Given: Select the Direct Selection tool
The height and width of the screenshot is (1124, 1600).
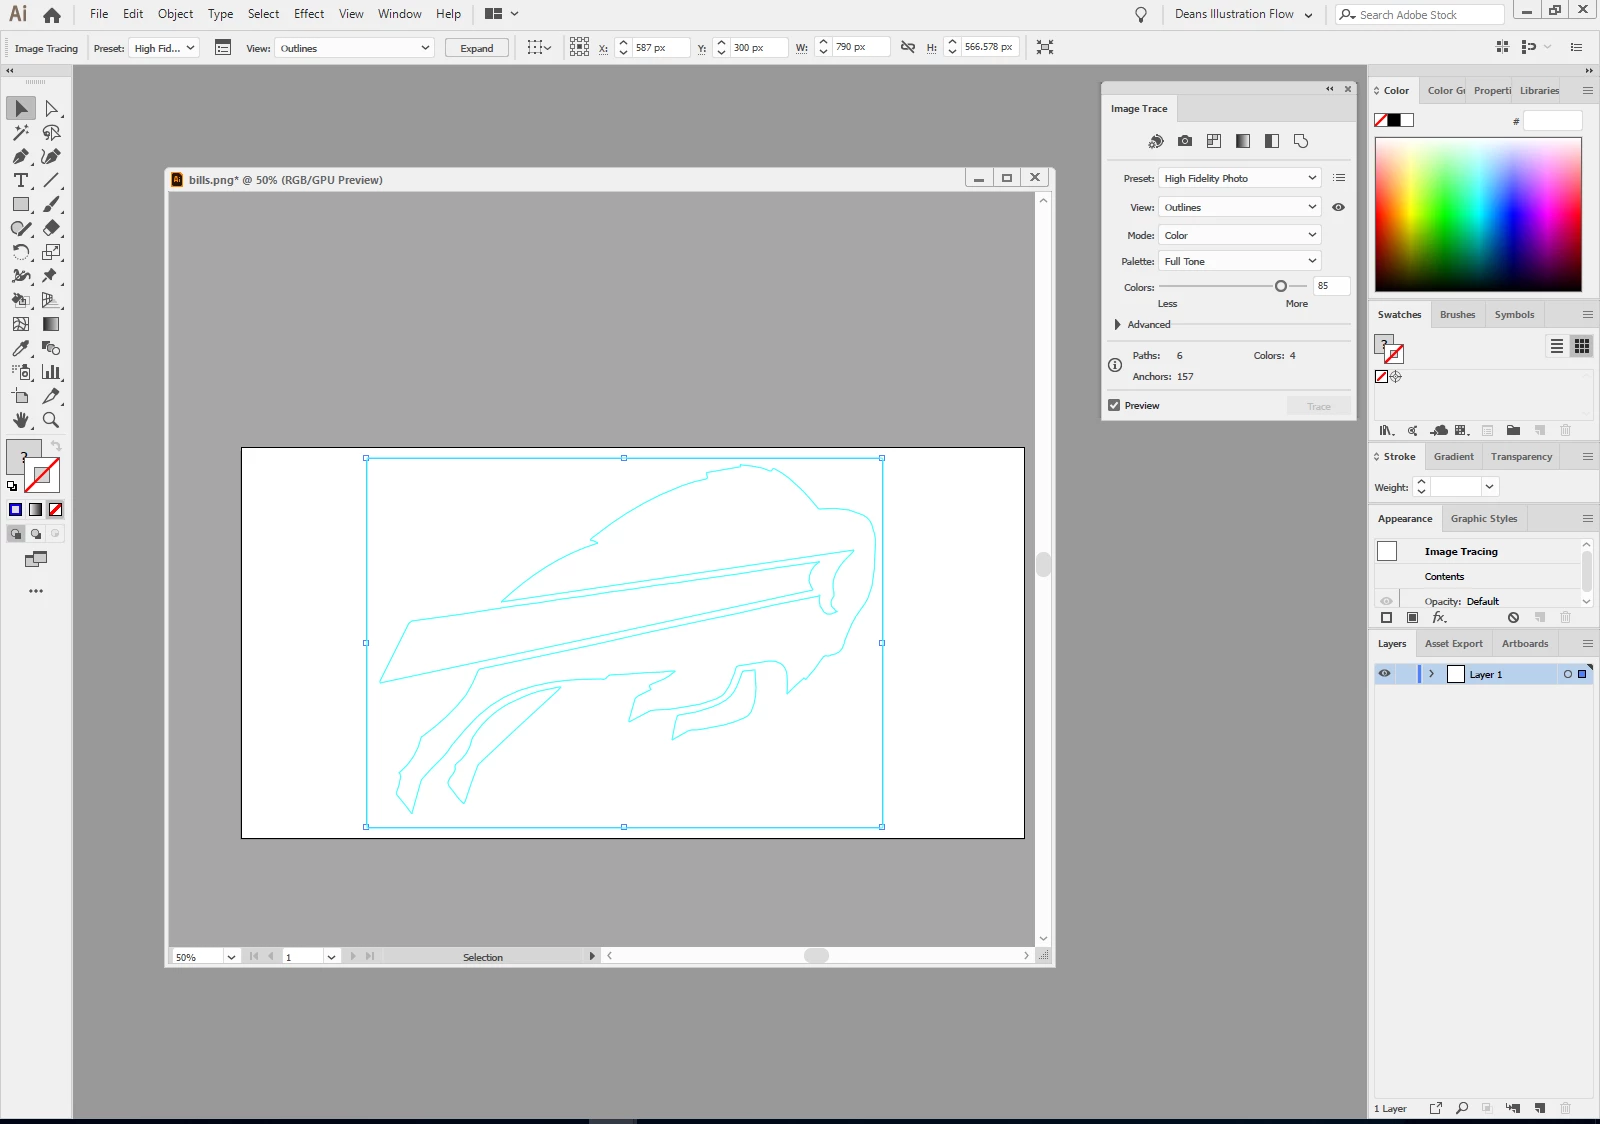Looking at the screenshot, I should click(52, 108).
